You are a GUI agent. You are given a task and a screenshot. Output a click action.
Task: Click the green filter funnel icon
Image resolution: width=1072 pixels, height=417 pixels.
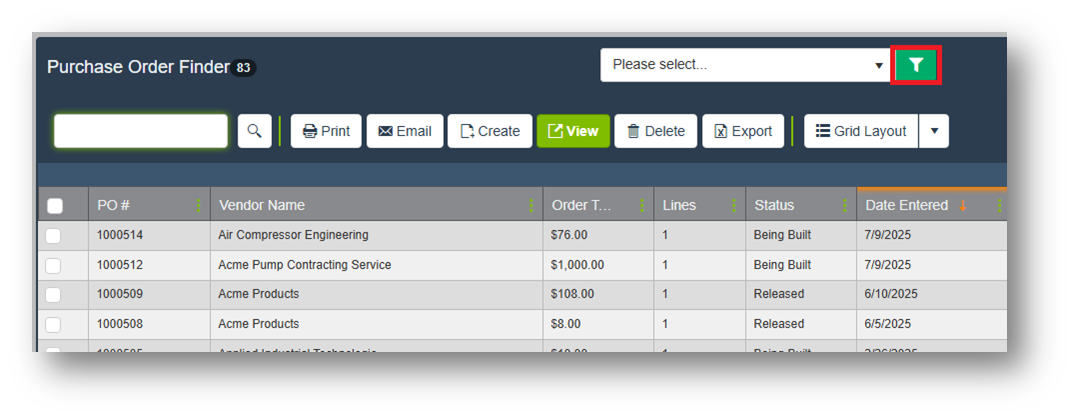[x=915, y=65]
